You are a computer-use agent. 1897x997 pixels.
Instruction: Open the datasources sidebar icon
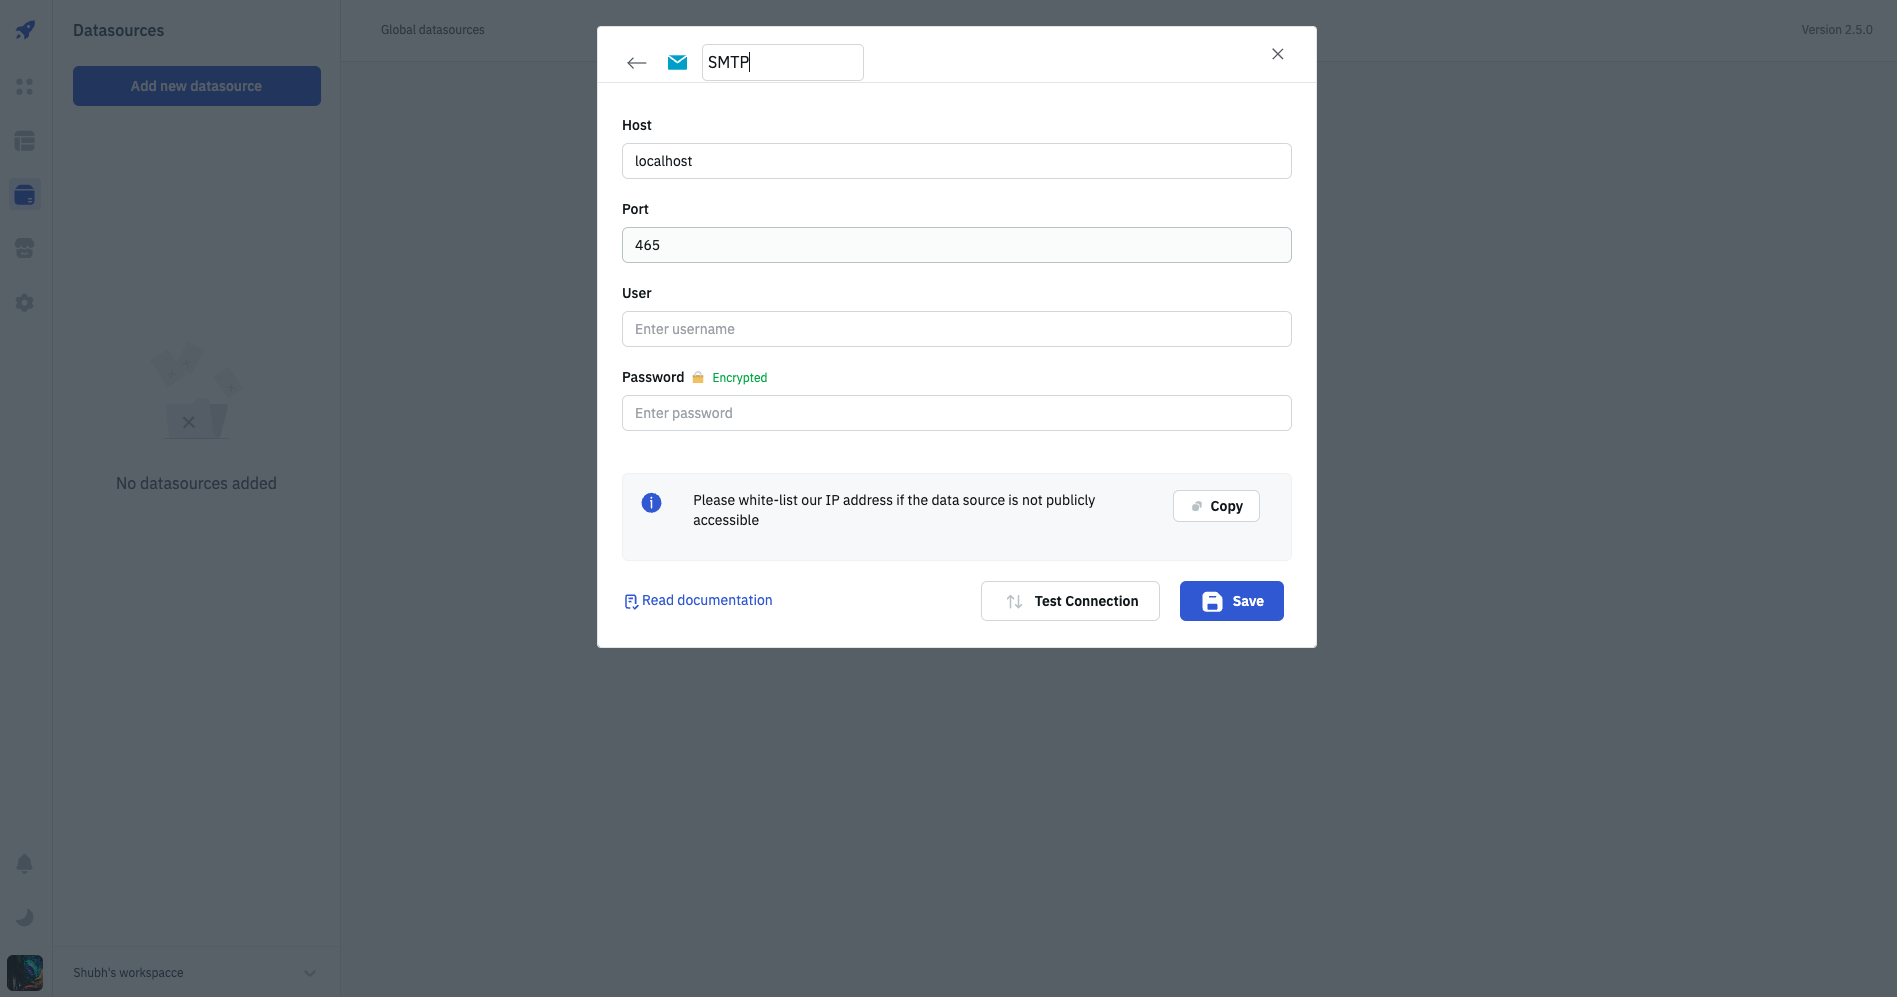coord(25,195)
